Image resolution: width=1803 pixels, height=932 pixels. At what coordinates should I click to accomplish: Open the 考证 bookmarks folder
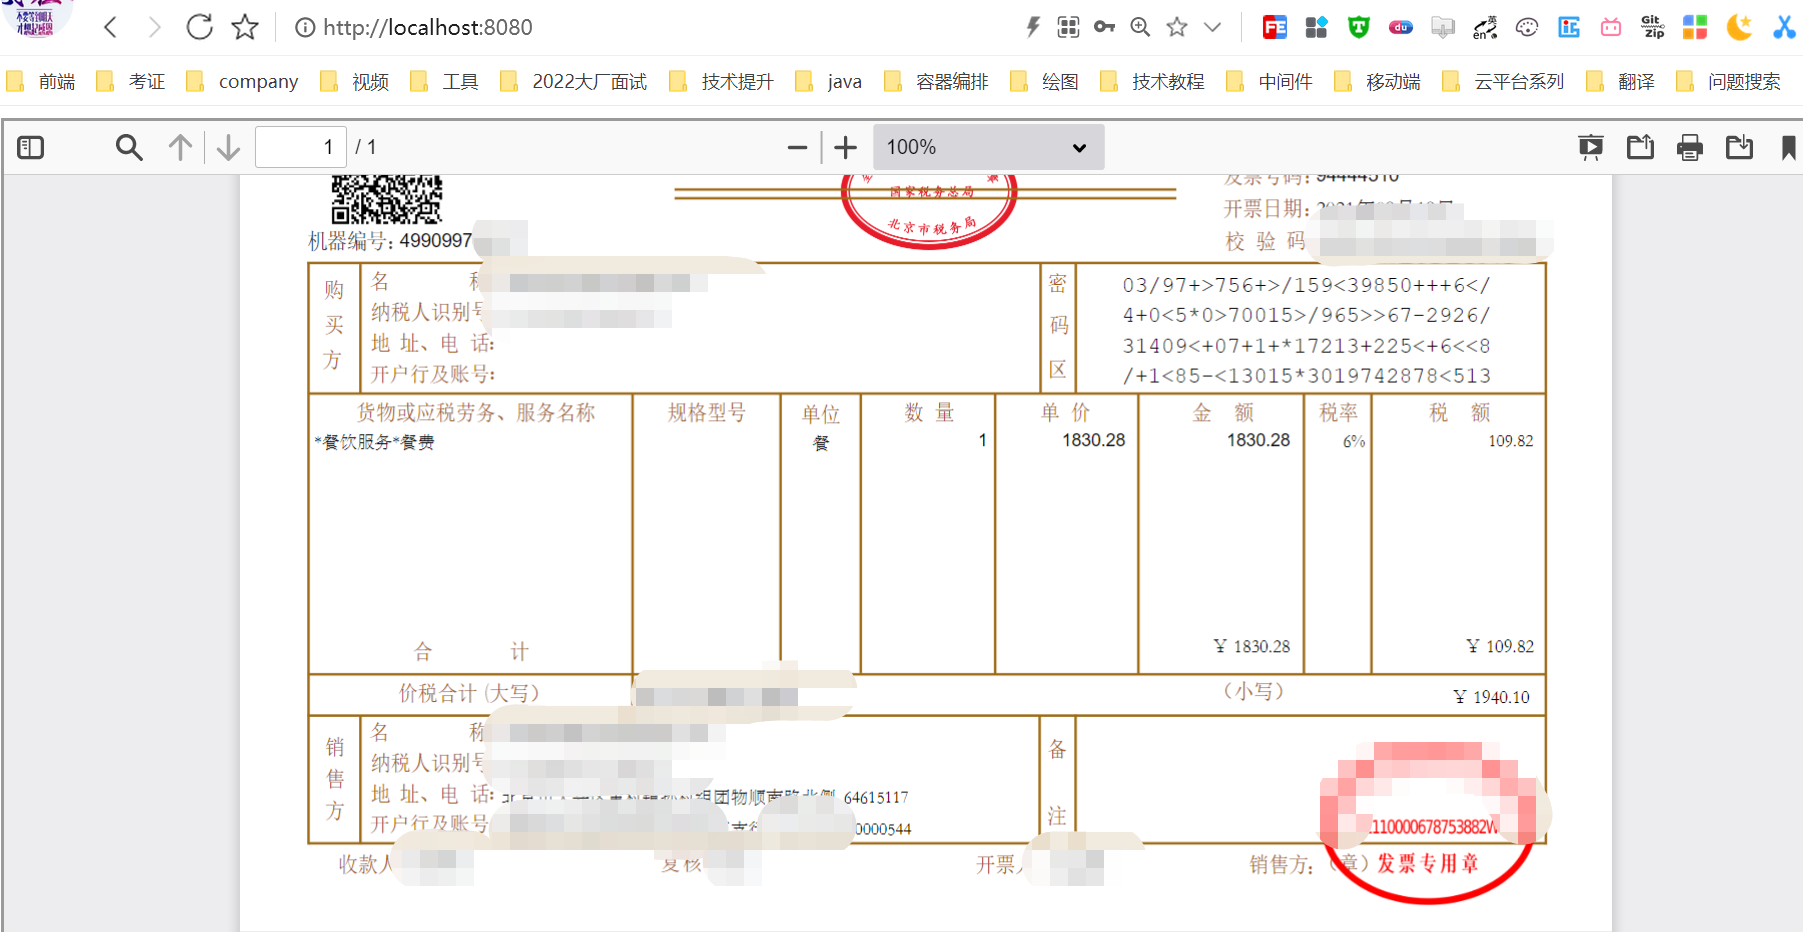tap(146, 81)
